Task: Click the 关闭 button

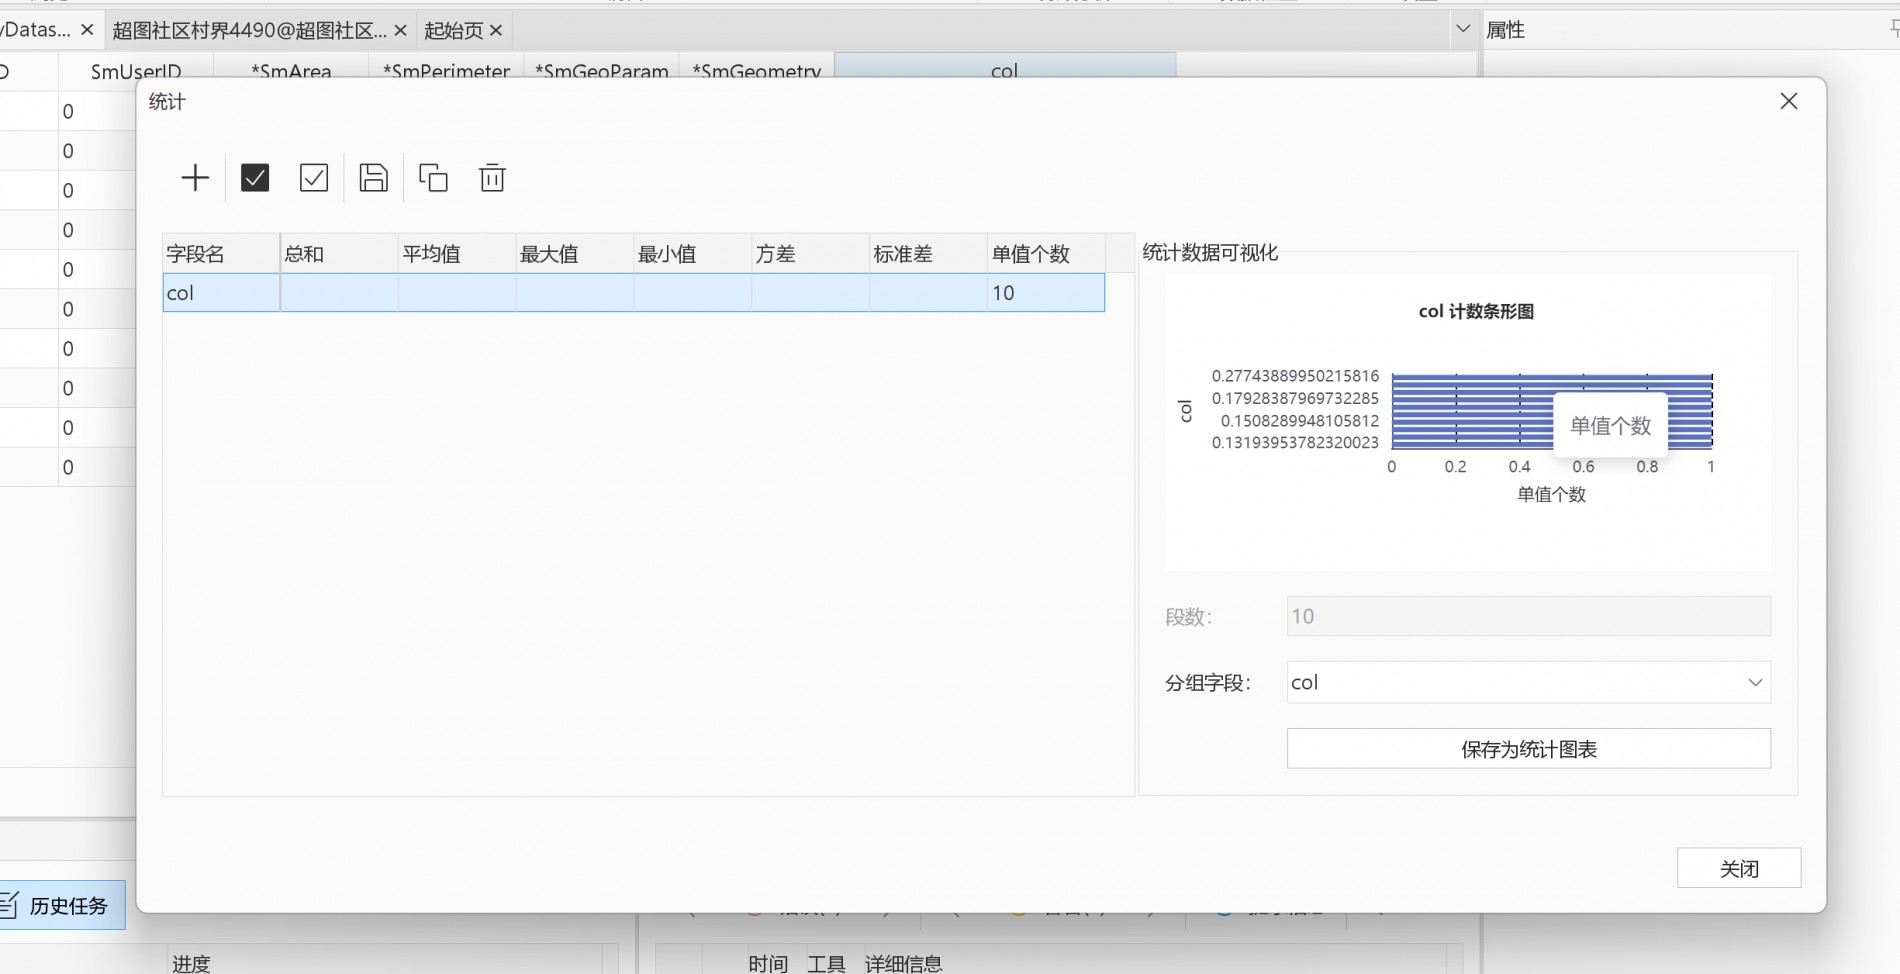Action: coord(1739,868)
